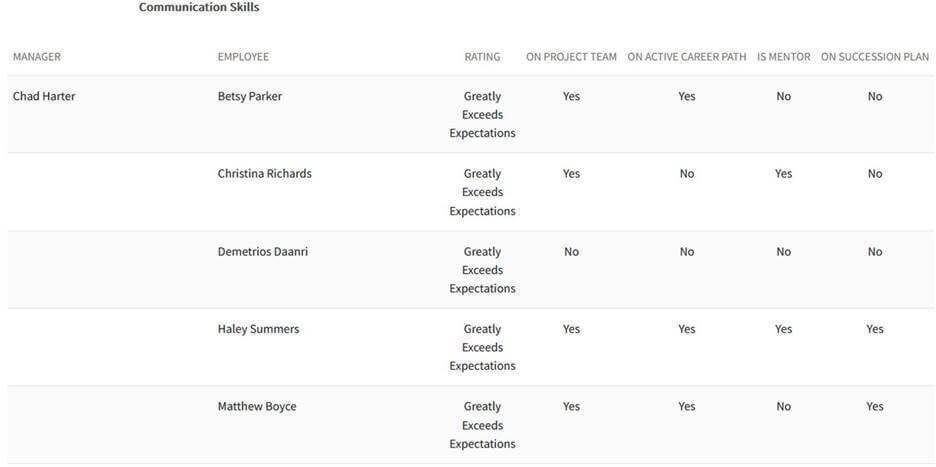The height and width of the screenshot is (467, 936).
Task: Click the ON SUCCESSION PLAN header
Action: pos(874,57)
